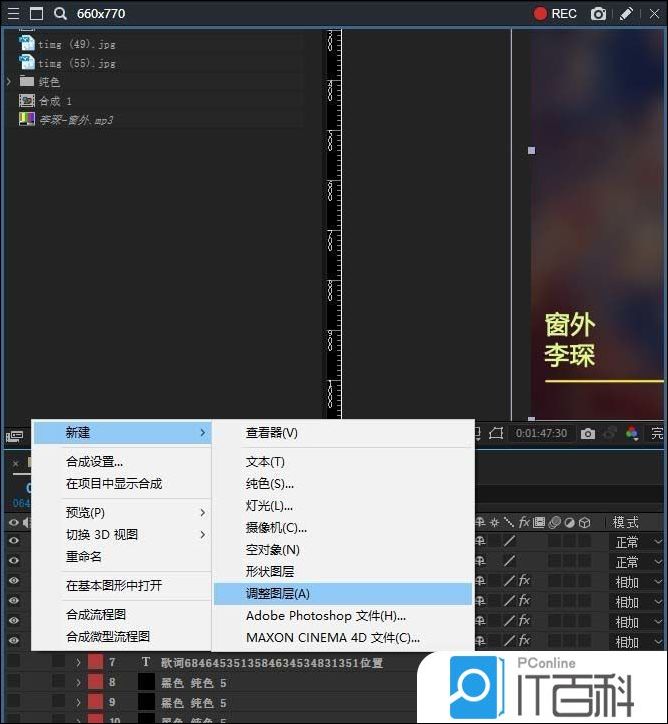Viewport: 668px width, 724px height.
Task: Select timg (55).jpg in the project panel
Action: pyautogui.click(x=76, y=63)
